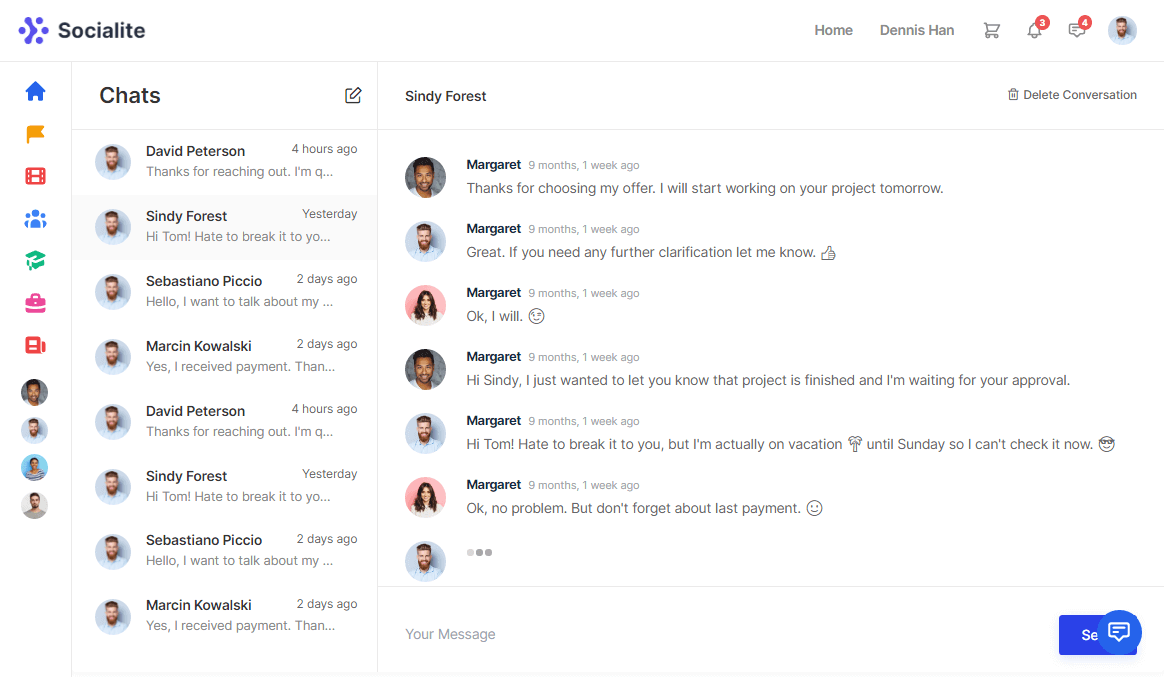Open the blue groups people icon

click(x=35, y=219)
